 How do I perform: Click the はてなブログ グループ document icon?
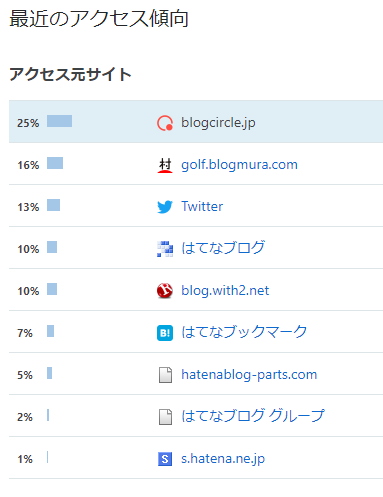(165, 417)
